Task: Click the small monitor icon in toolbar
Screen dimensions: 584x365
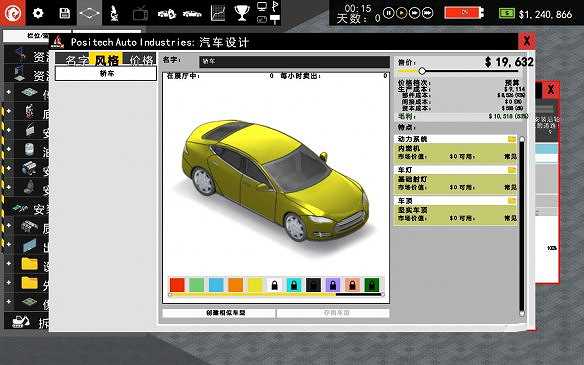Action: pos(262,6)
